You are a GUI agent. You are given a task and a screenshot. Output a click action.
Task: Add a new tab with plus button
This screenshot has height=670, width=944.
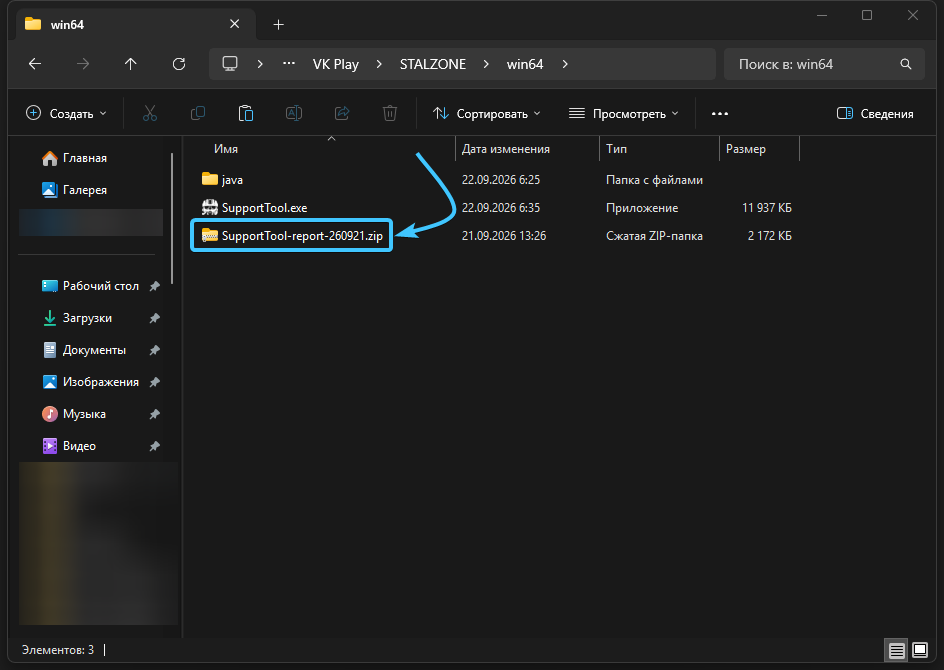pos(278,25)
